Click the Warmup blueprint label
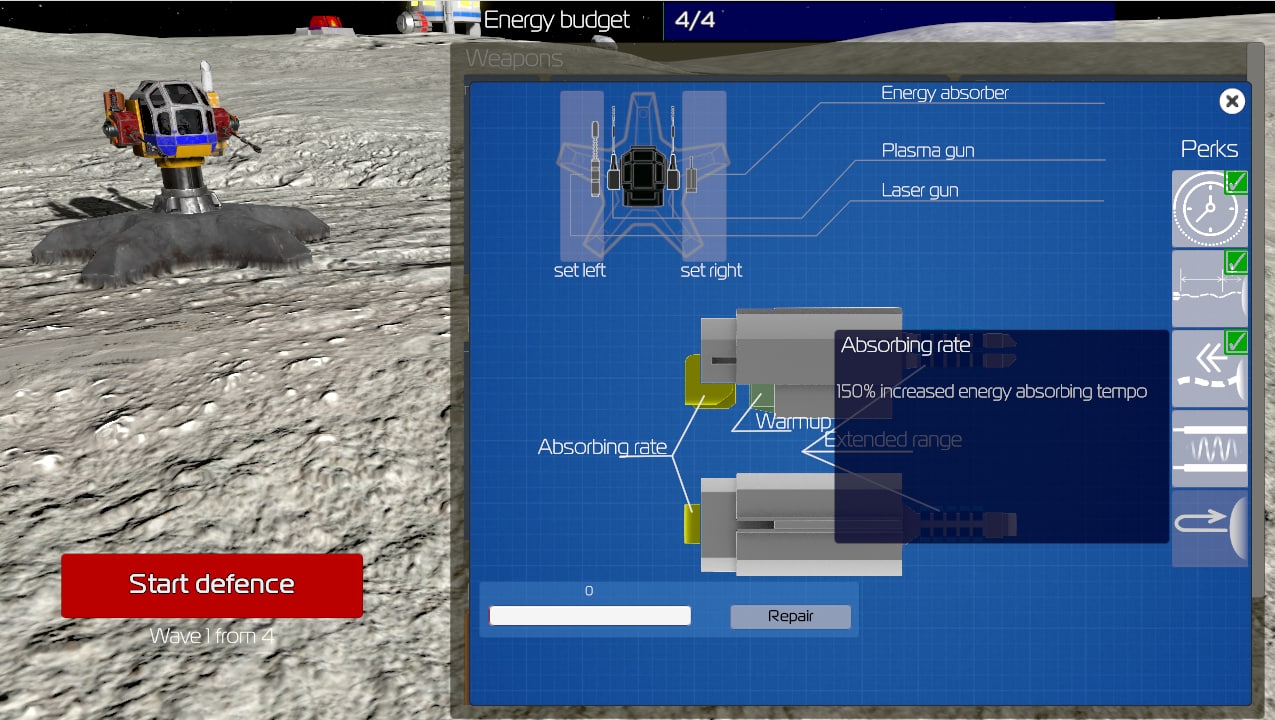 (x=793, y=422)
